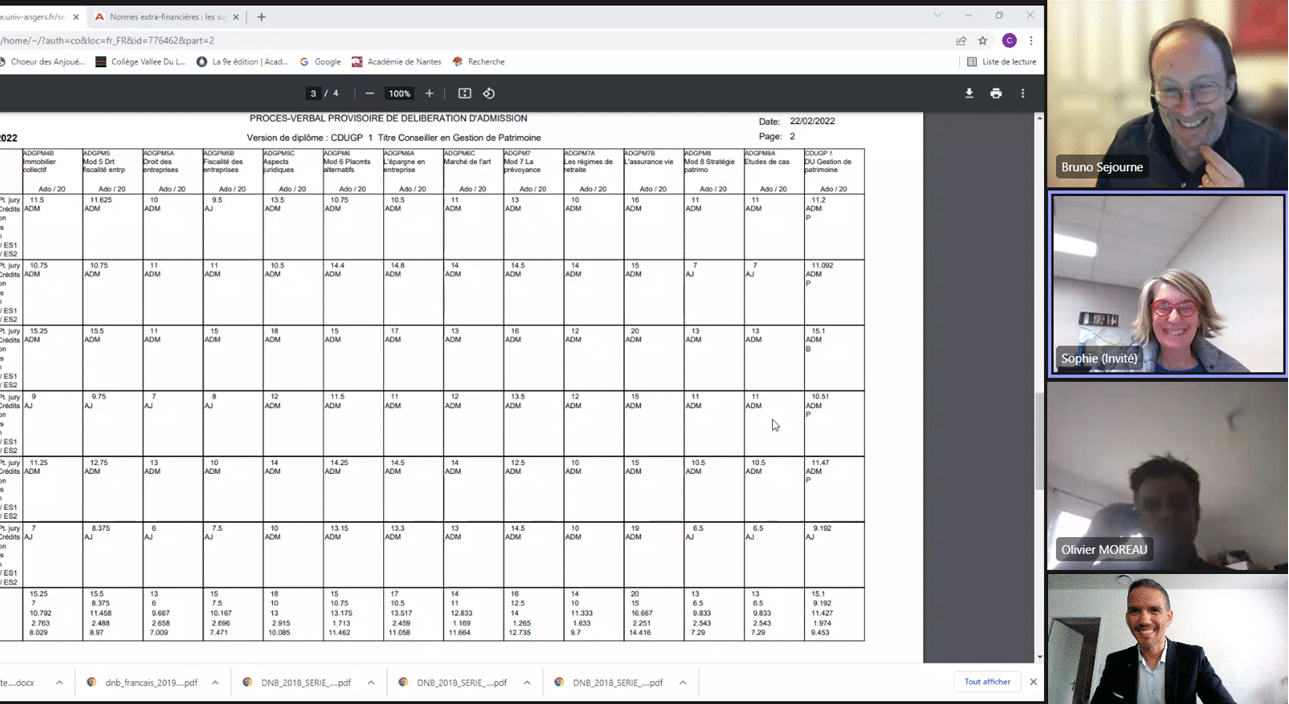Open the Liste de lecture panel

point(1001,61)
